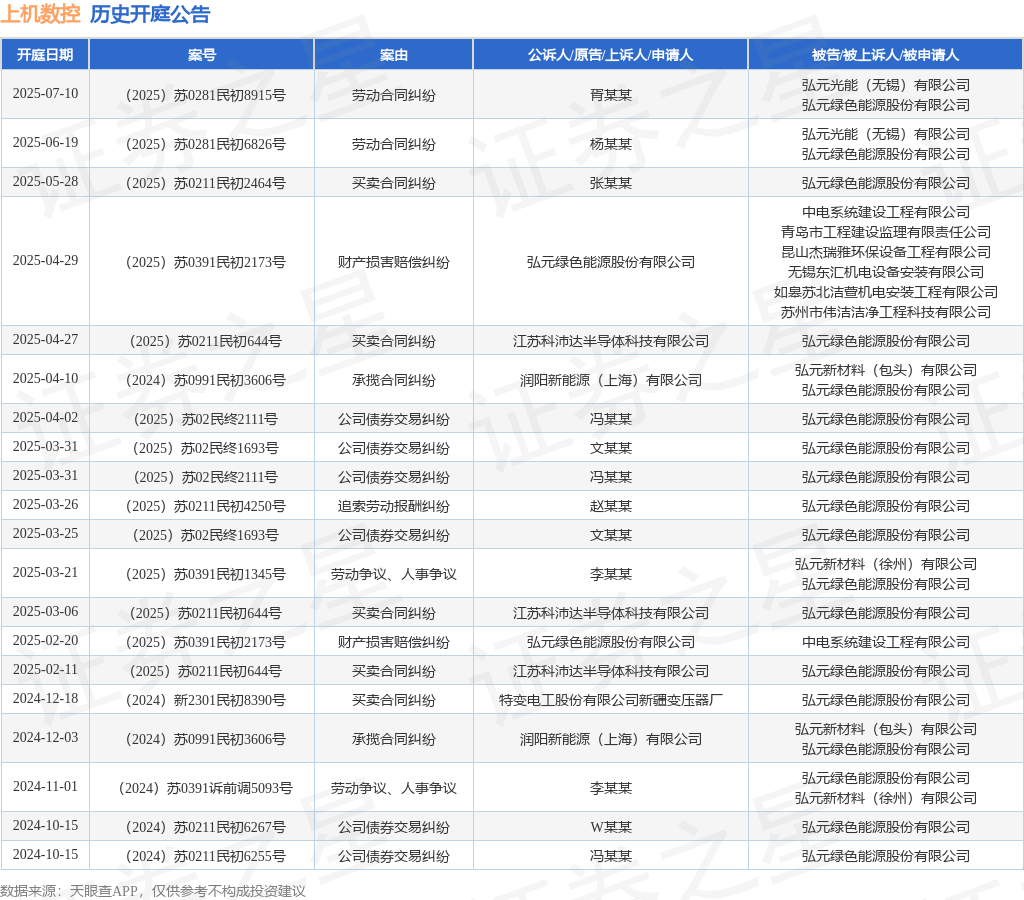Viewport: 1024px width, 900px height.
Task: Click 润阳新能源（上海）有限公司 in the 2025-04-10 row
Action: click(611, 380)
